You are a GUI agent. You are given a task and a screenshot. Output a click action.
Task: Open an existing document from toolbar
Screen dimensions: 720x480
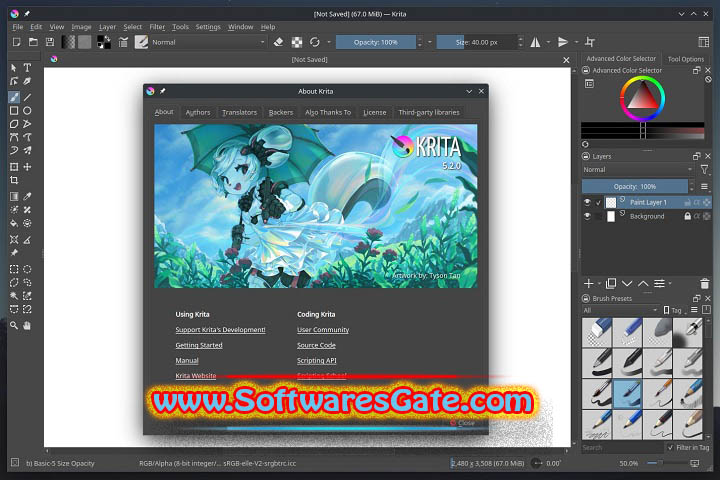[33, 42]
